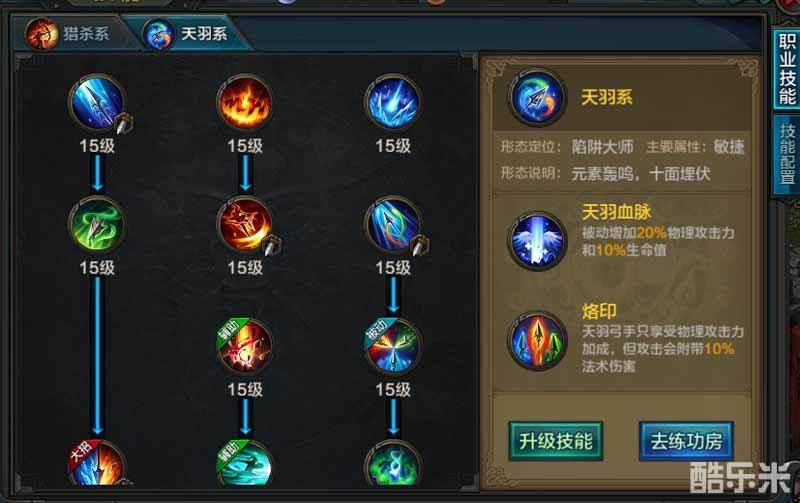Viewport: 800px width, 503px height.
Task: Select the blue ice shards skill icon
Action: pyautogui.click(x=393, y=102)
